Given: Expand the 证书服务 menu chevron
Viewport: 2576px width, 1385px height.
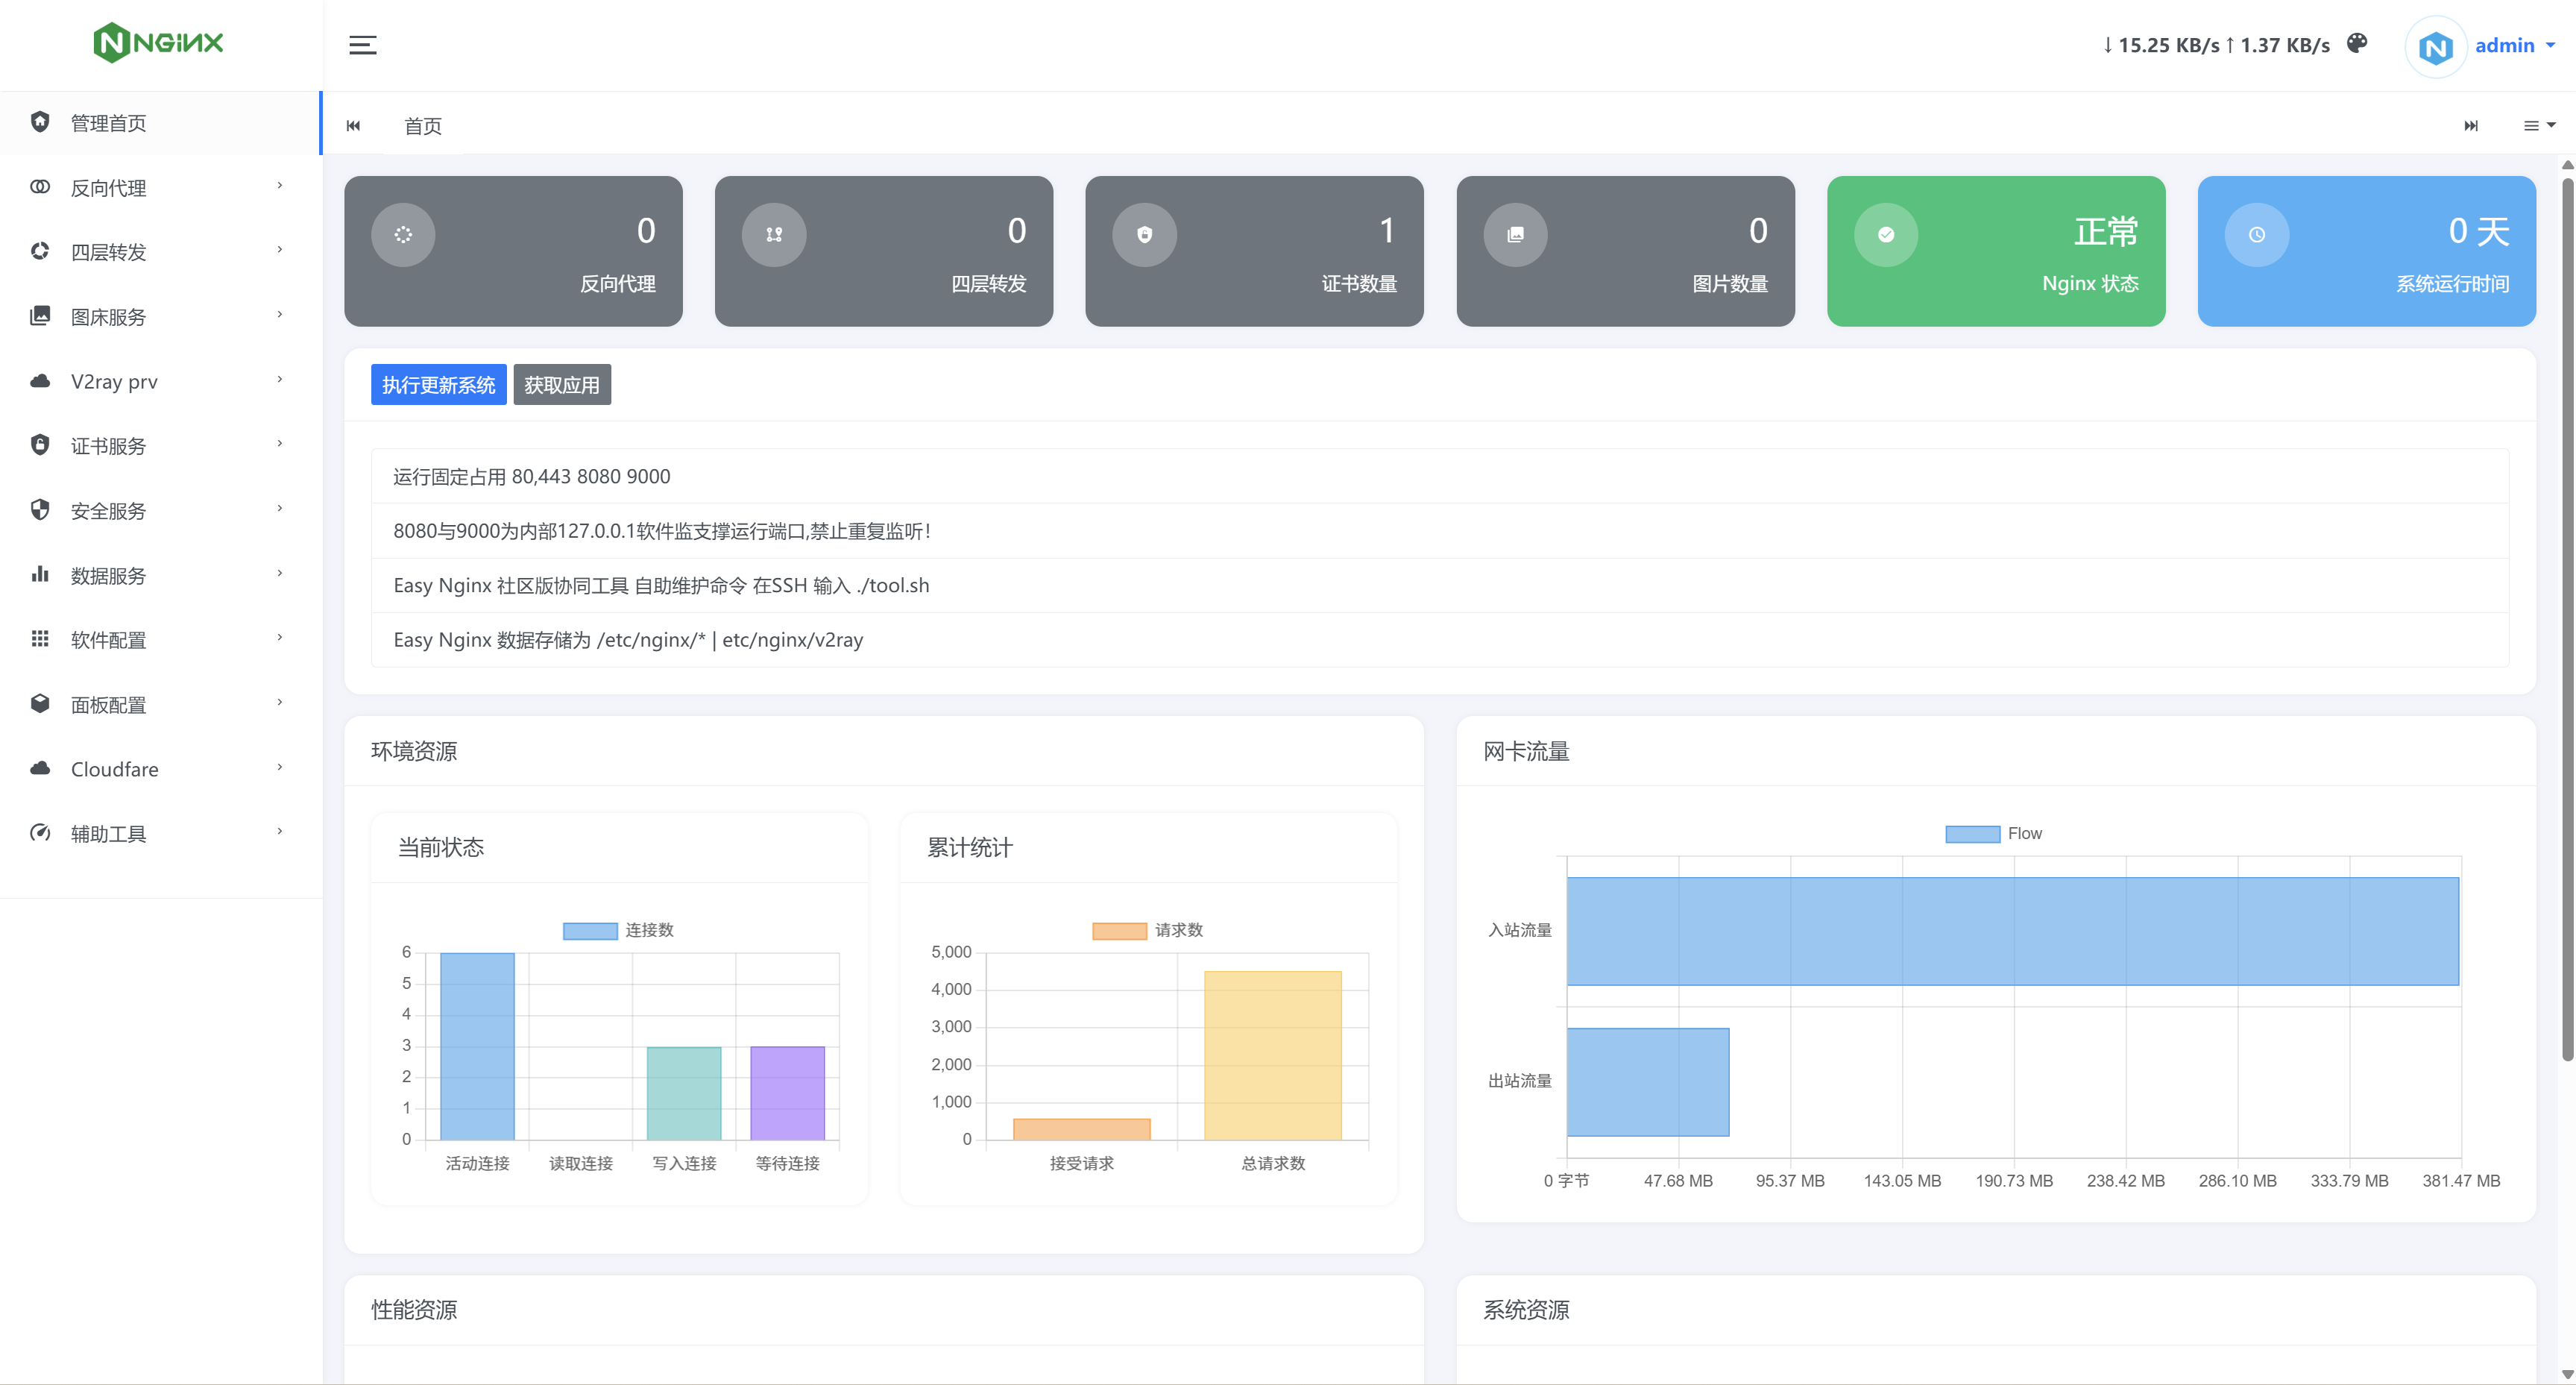Looking at the screenshot, I should [x=280, y=444].
